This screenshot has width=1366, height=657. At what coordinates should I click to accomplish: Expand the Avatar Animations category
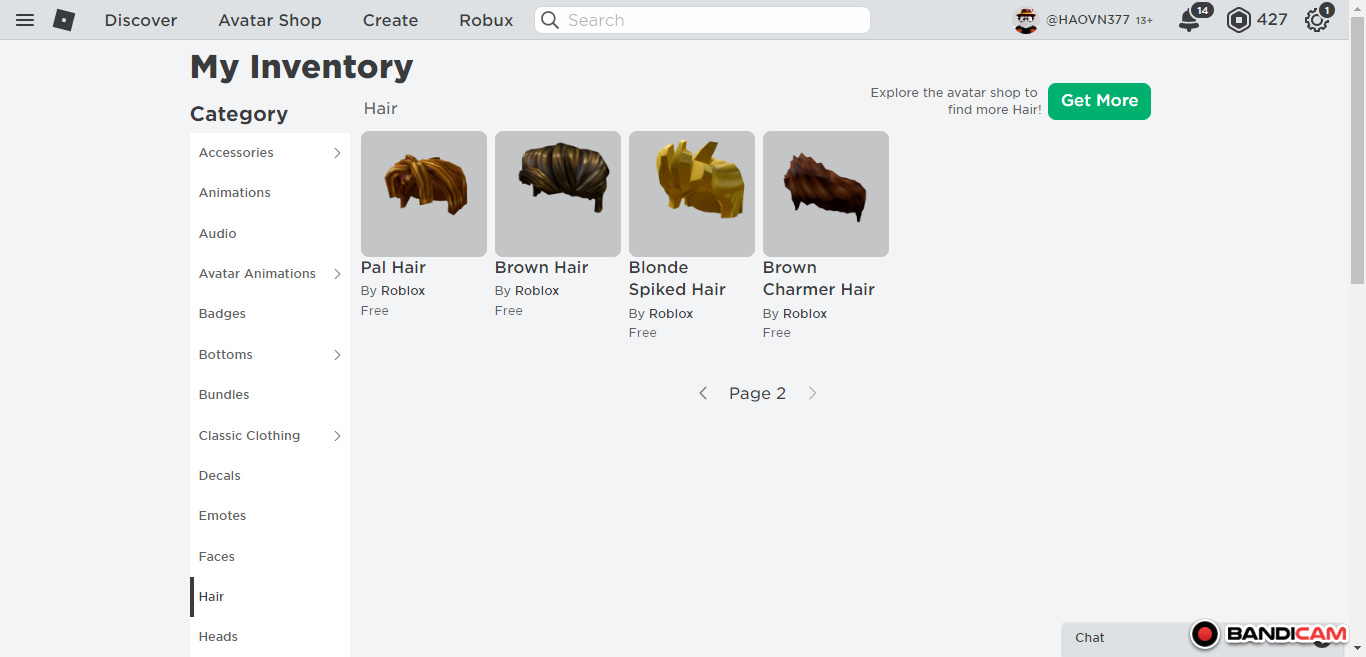[x=337, y=274]
